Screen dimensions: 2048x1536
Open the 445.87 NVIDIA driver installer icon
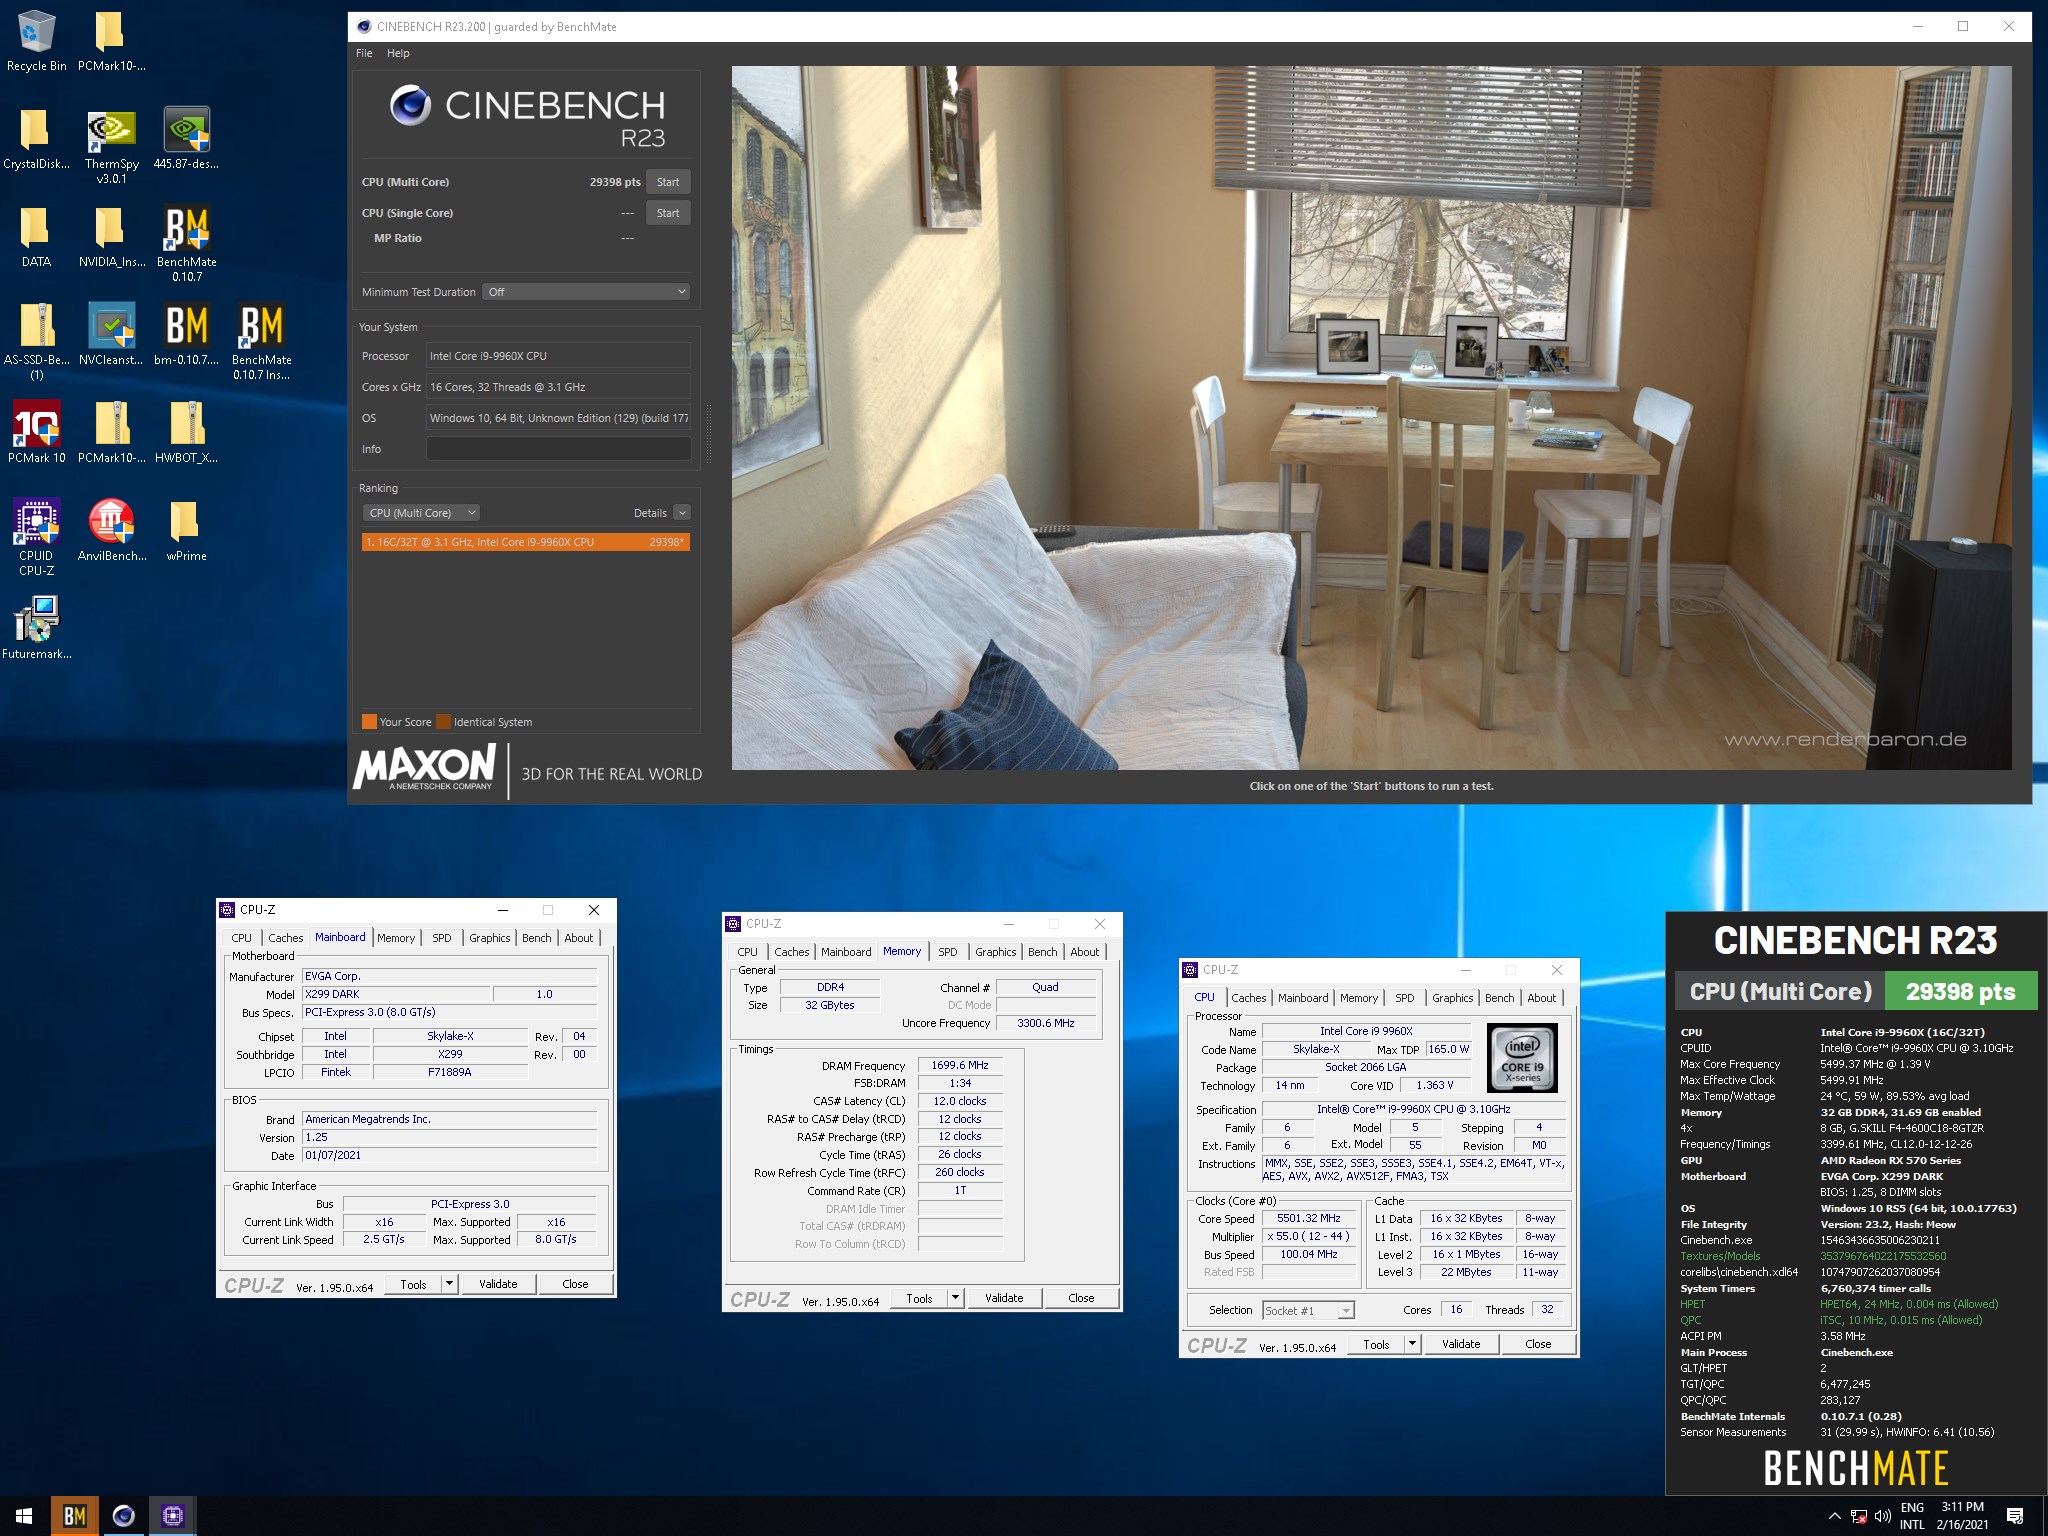coord(186,138)
